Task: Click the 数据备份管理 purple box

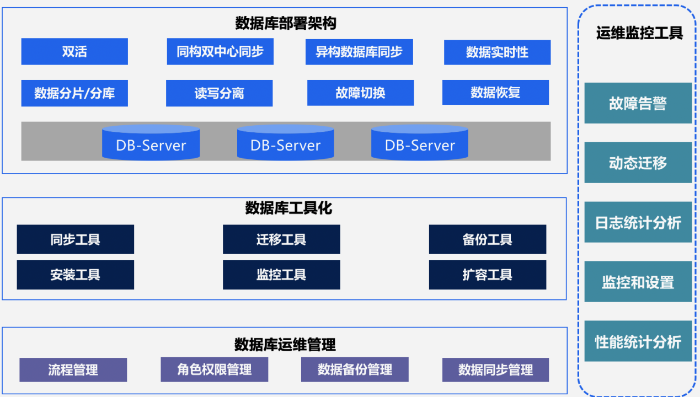Action: (x=355, y=369)
